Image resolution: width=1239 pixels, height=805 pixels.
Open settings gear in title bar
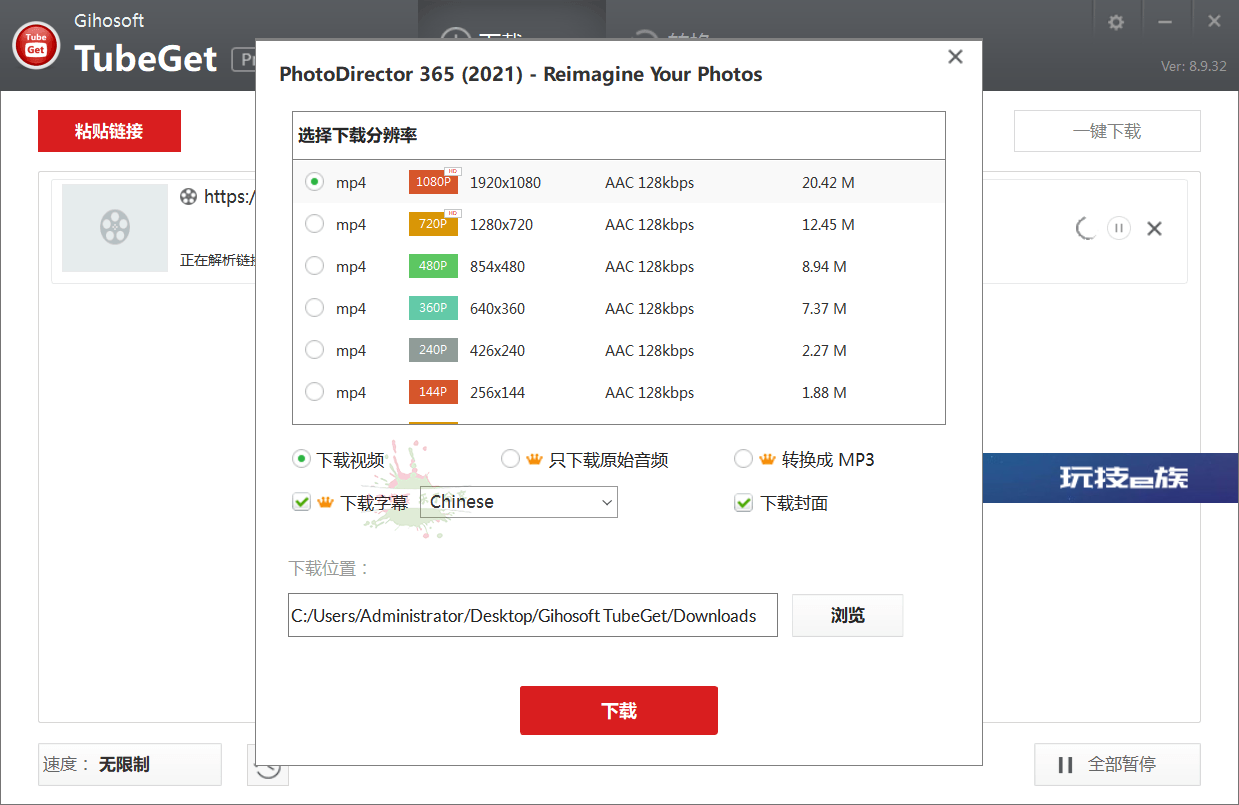pyautogui.click(x=1116, y=22)
